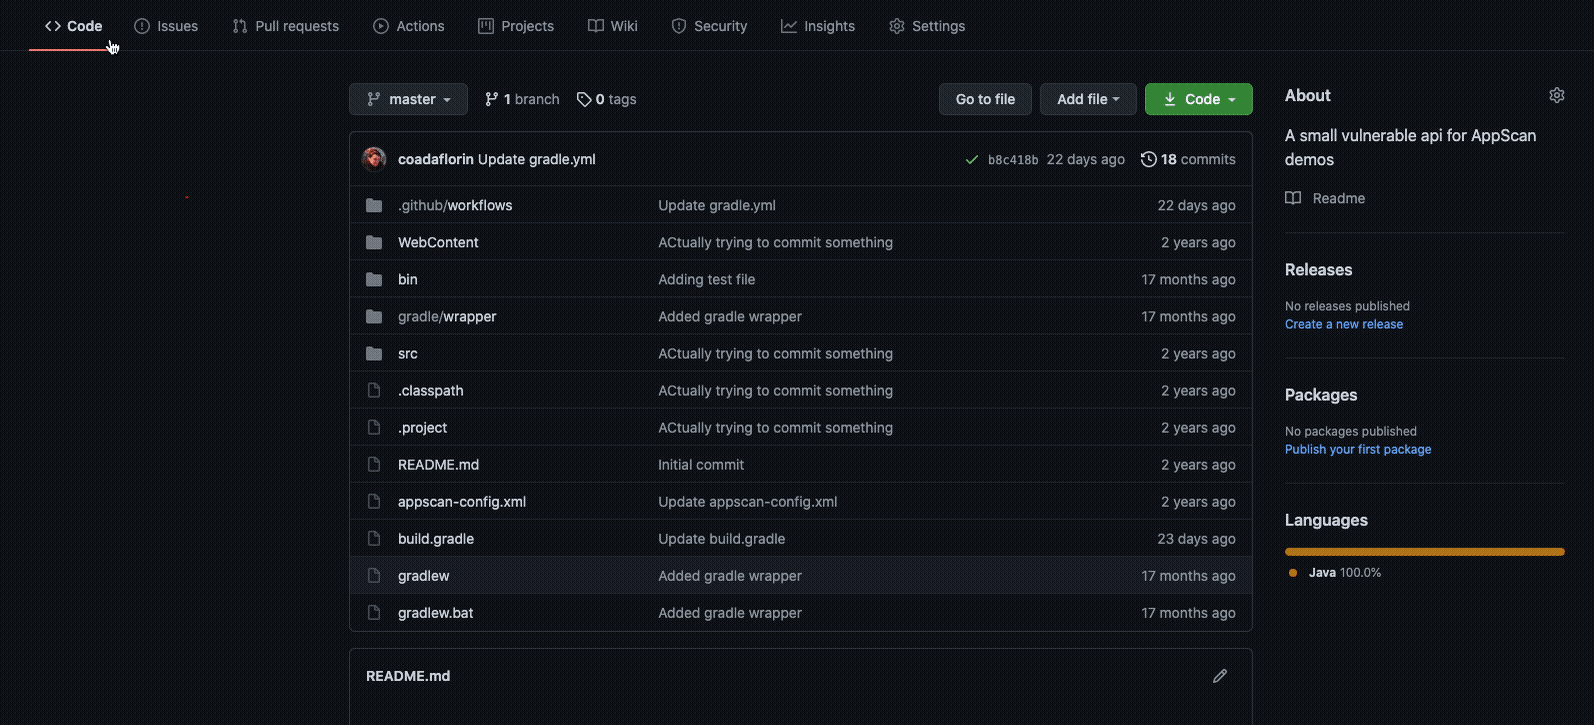Click the Java language color bar
1594x725 pixels.
pos(1424,552)
